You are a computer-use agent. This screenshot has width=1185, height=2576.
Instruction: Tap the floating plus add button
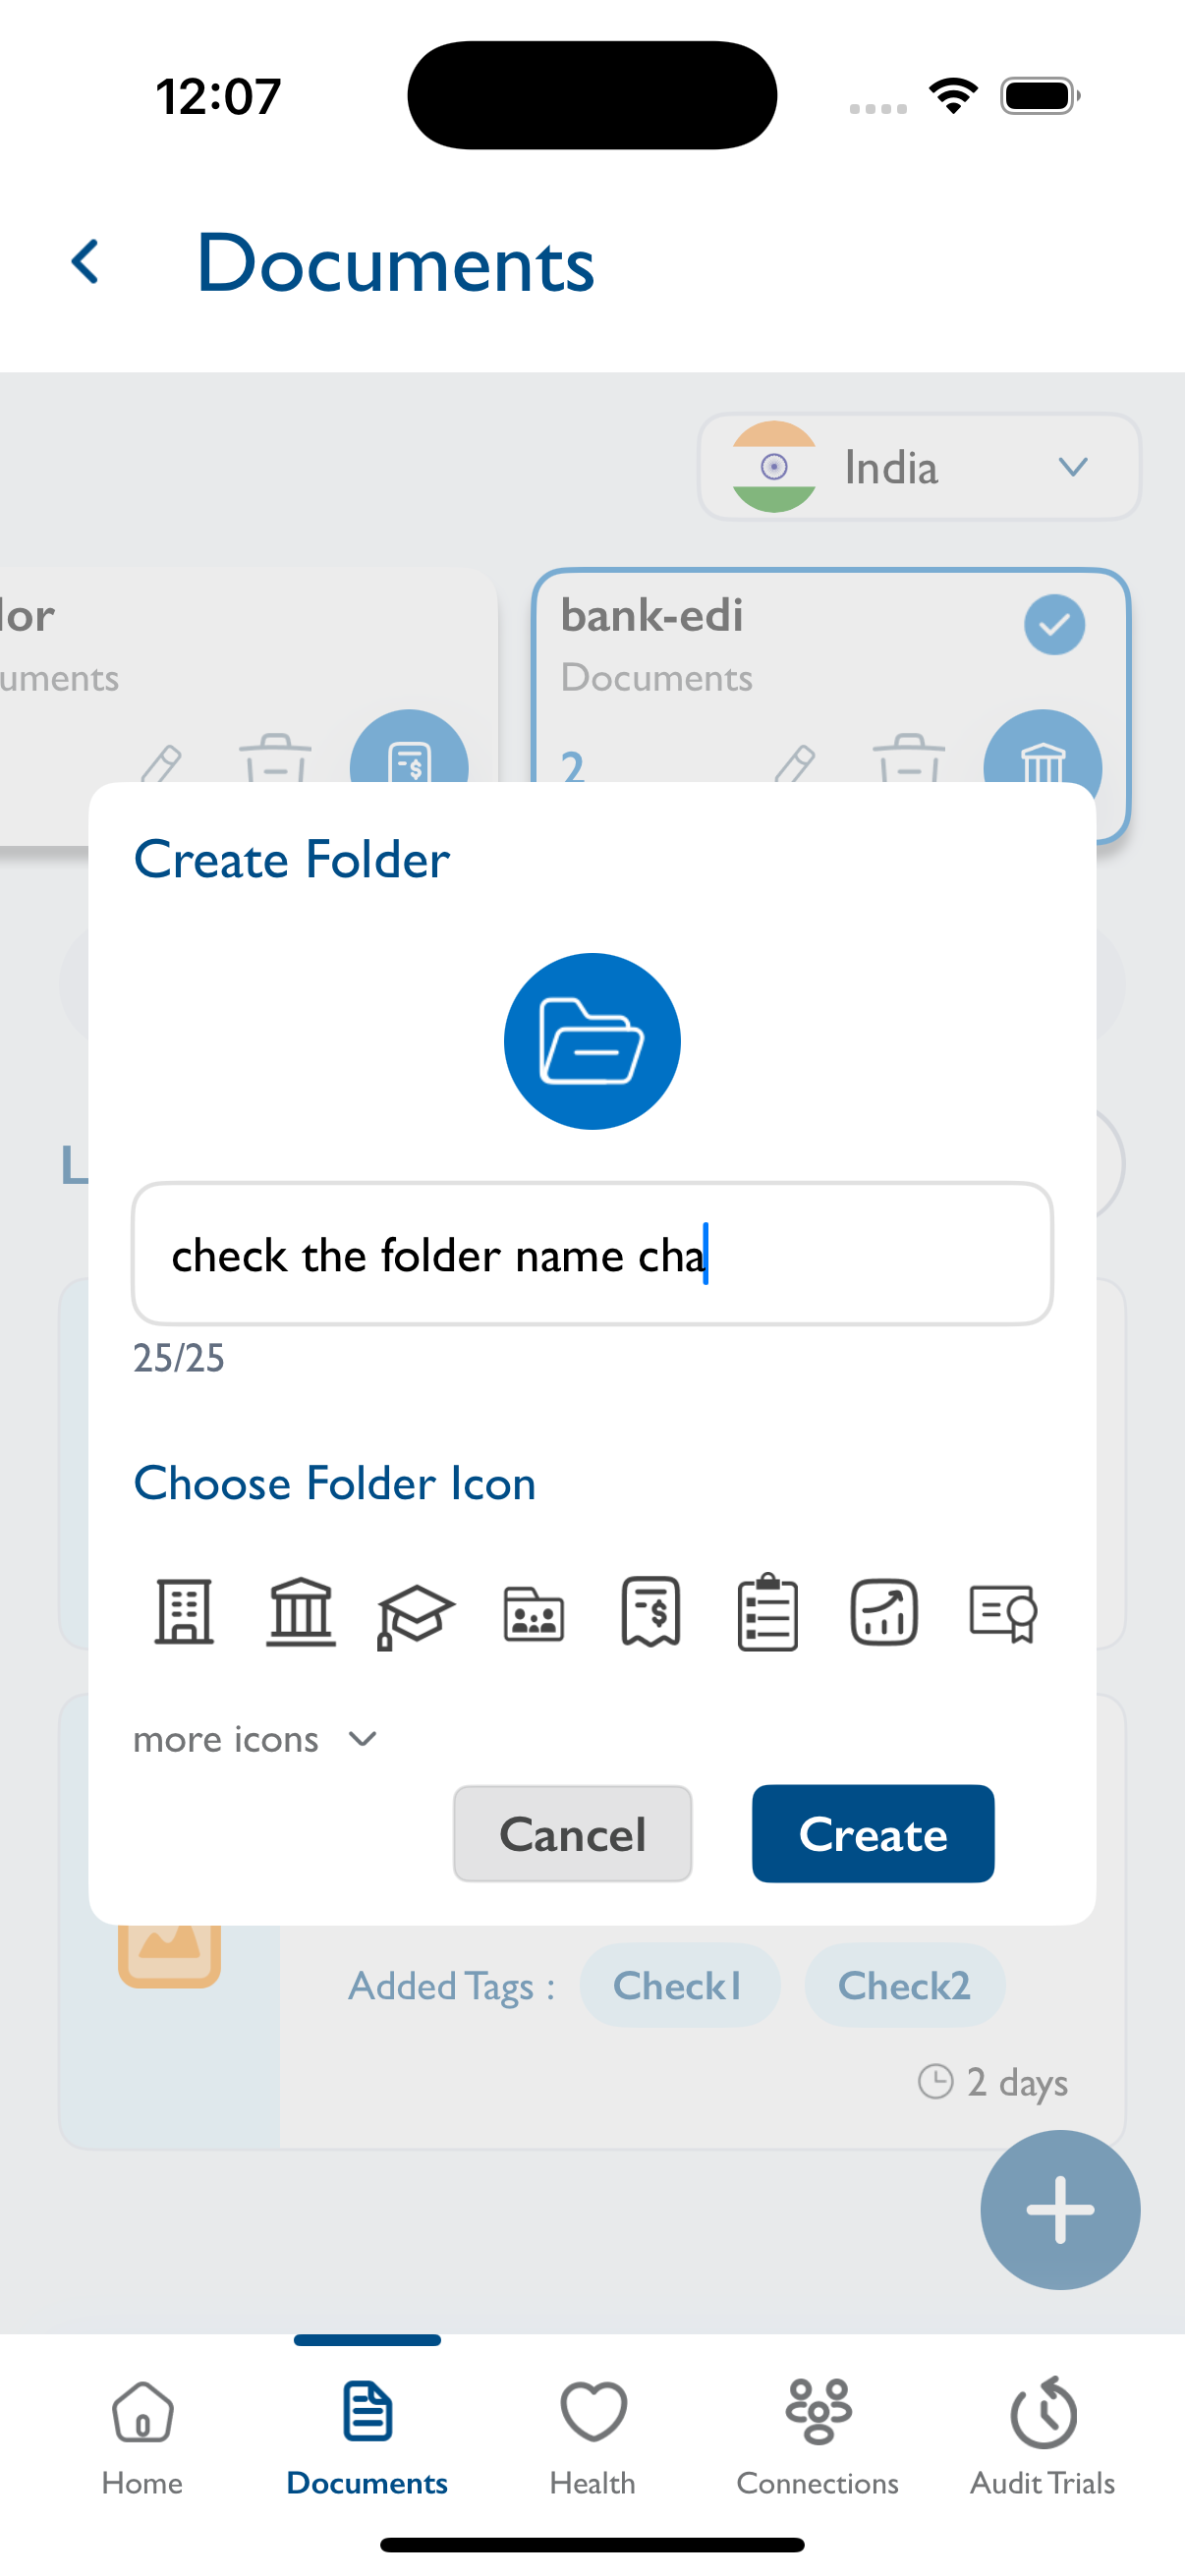[x=1060, y=2210]
